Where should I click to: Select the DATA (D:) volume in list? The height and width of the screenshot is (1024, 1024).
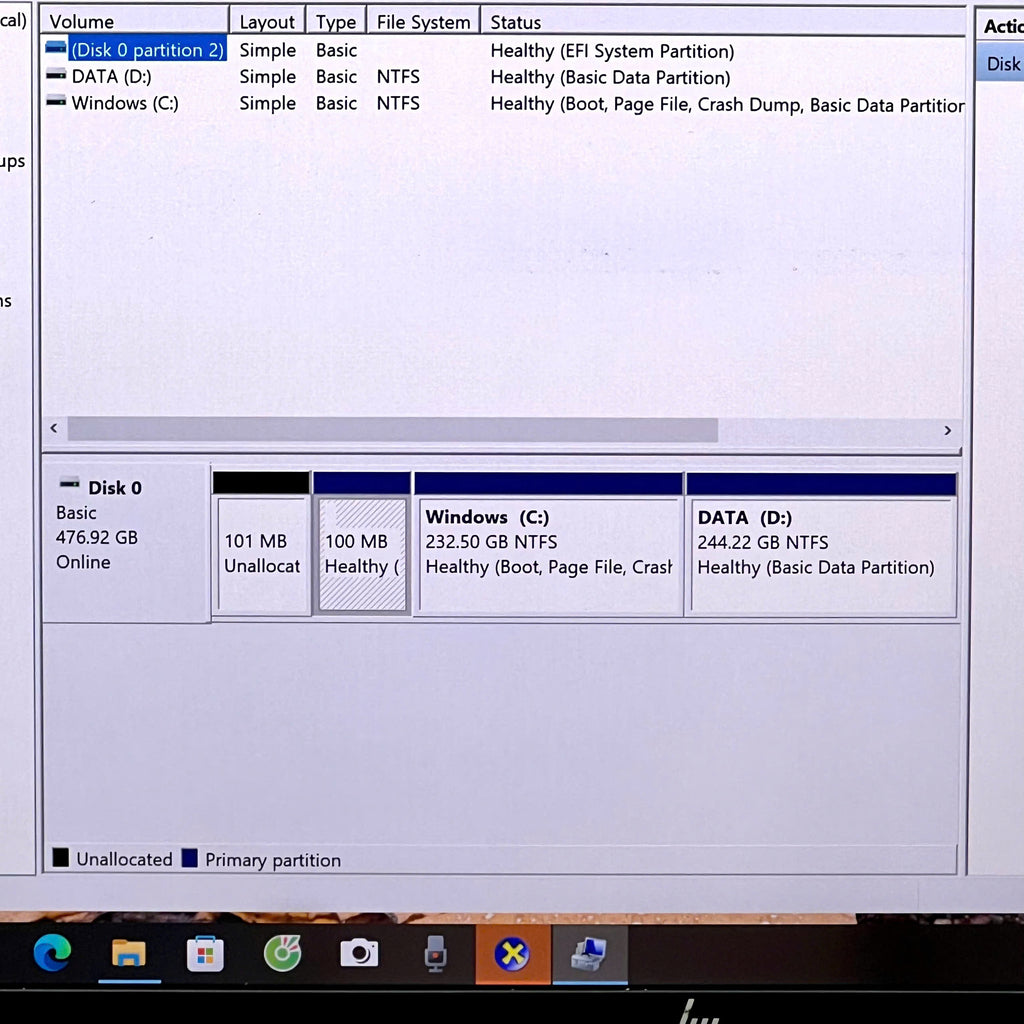pos(111,76)
